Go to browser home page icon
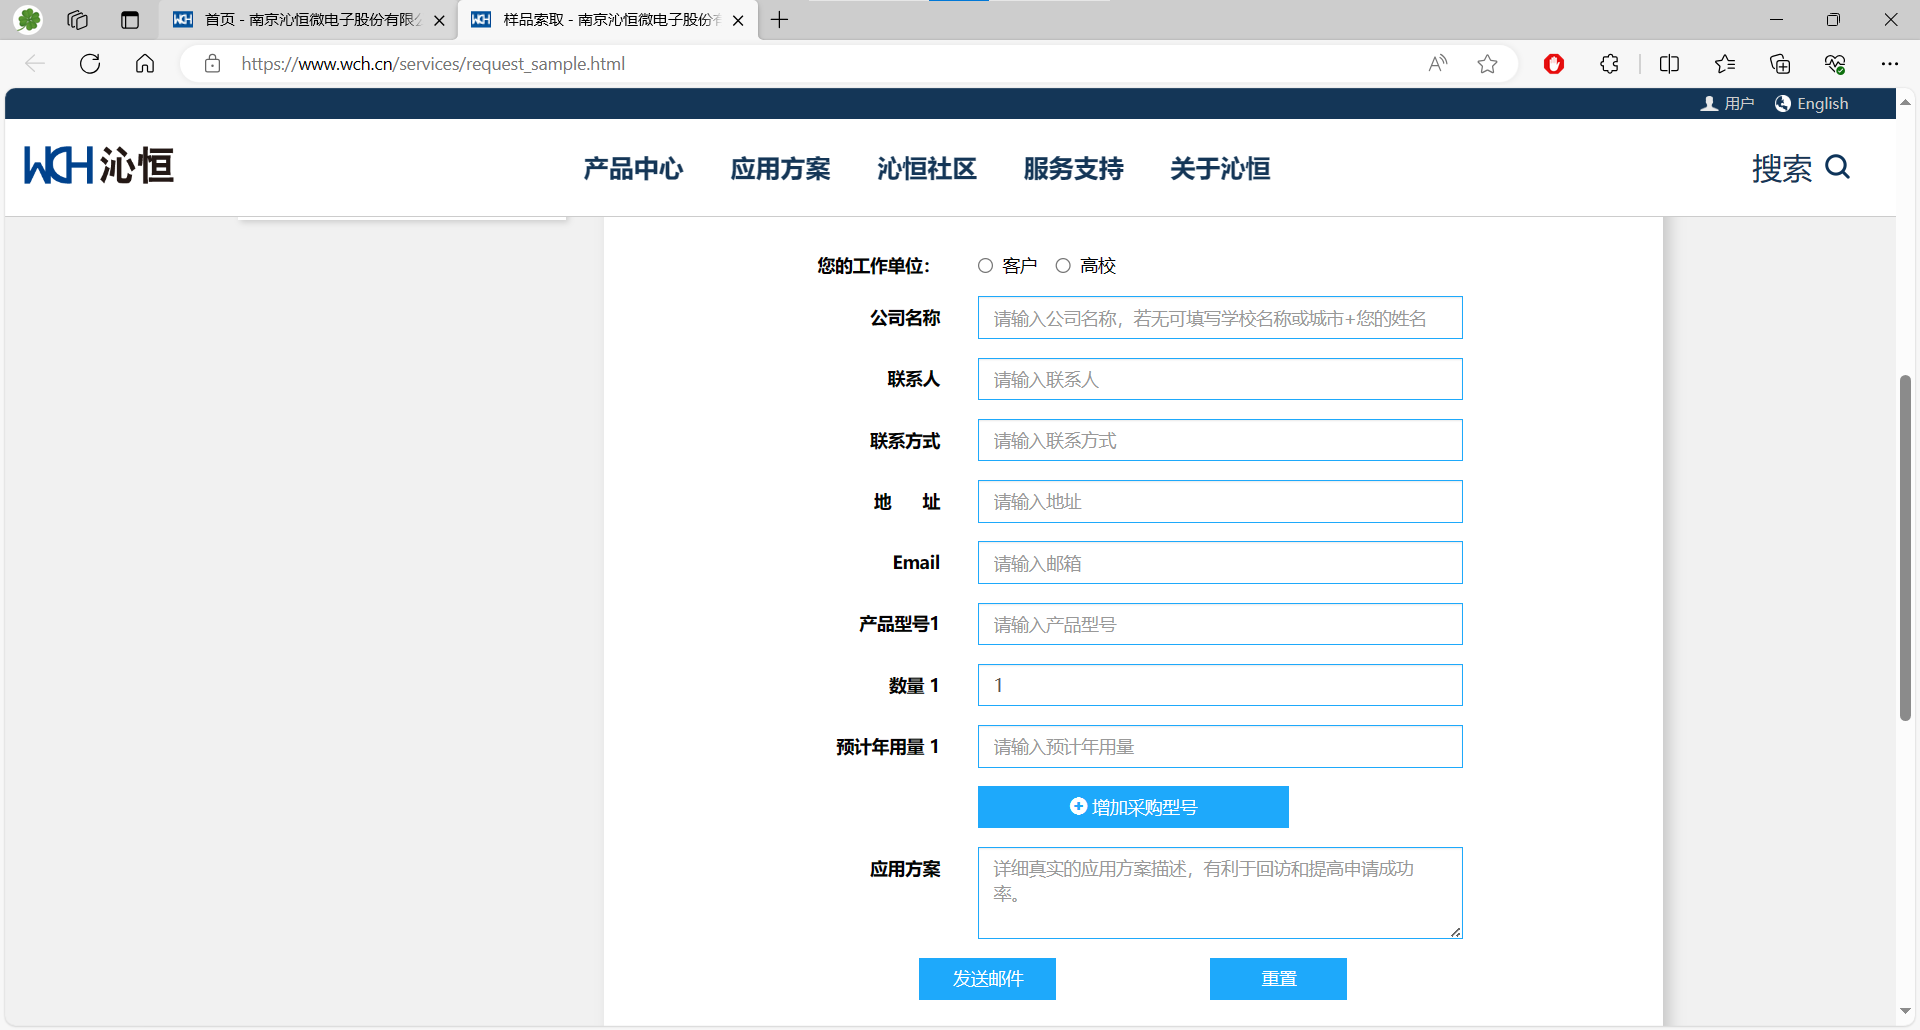The height and width of the screenshot is (1030, 1920). pyautogui.click(x=145, y=64)
